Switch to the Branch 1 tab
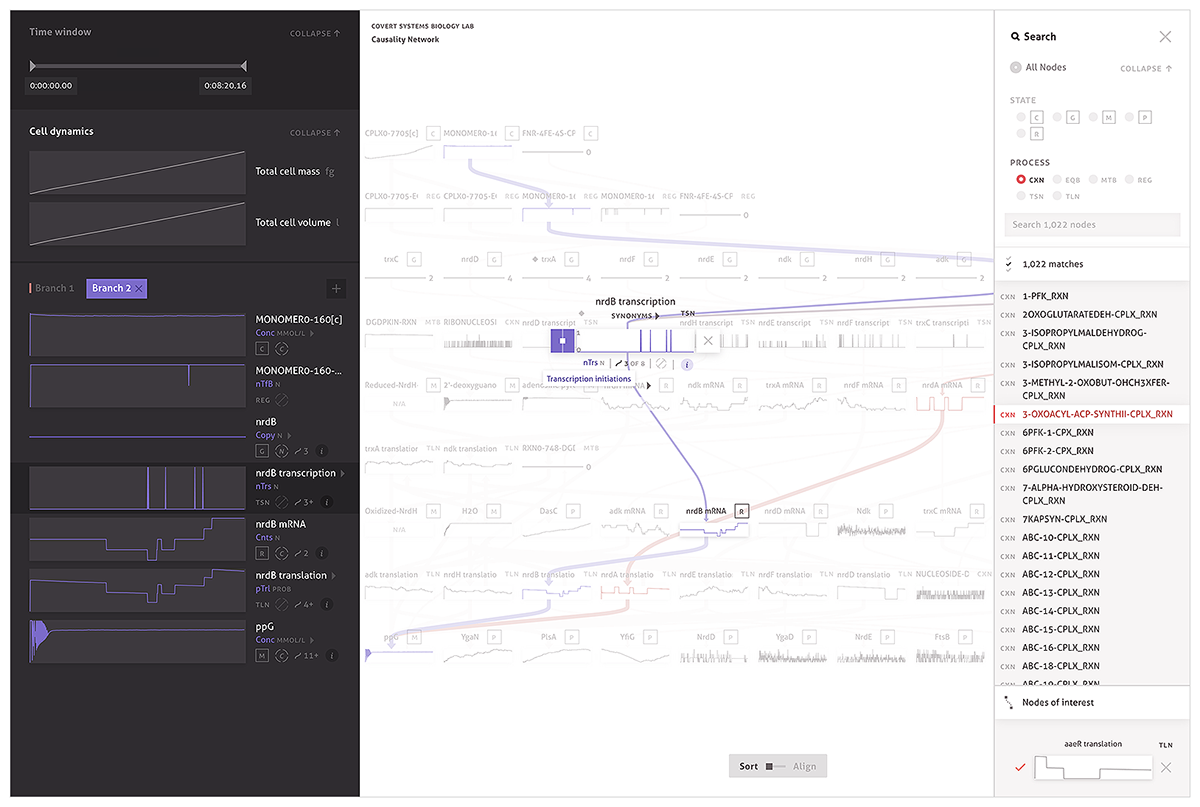 tap(54, 289)
